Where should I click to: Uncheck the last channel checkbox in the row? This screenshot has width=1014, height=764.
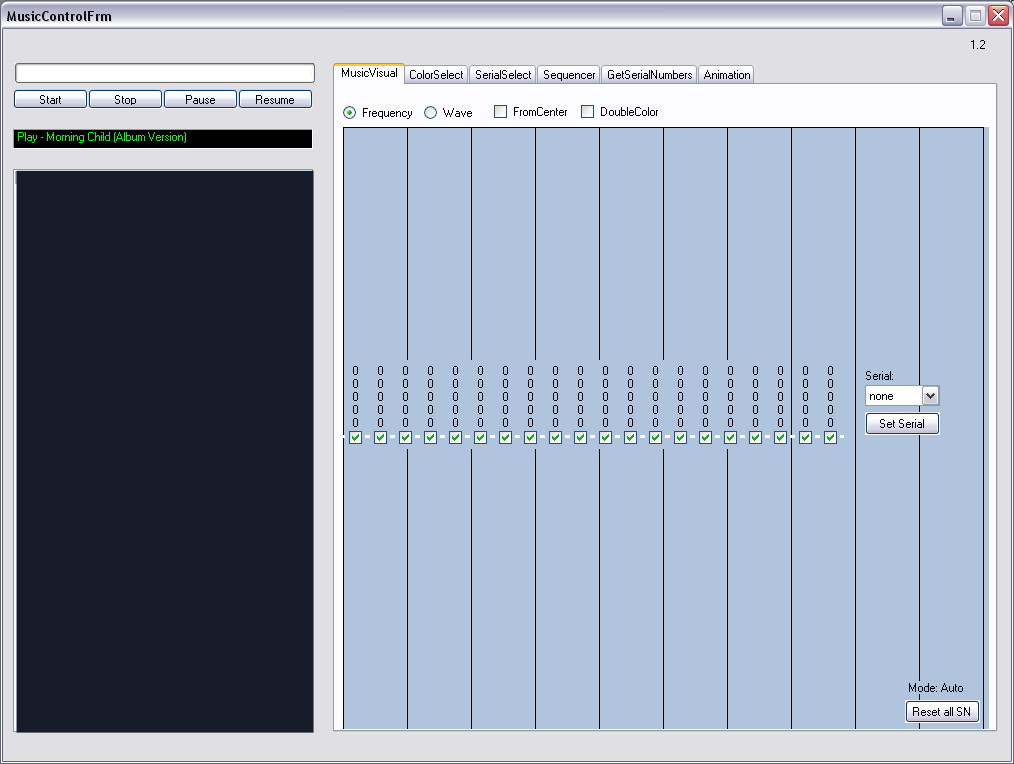click(x=830, y=437)
